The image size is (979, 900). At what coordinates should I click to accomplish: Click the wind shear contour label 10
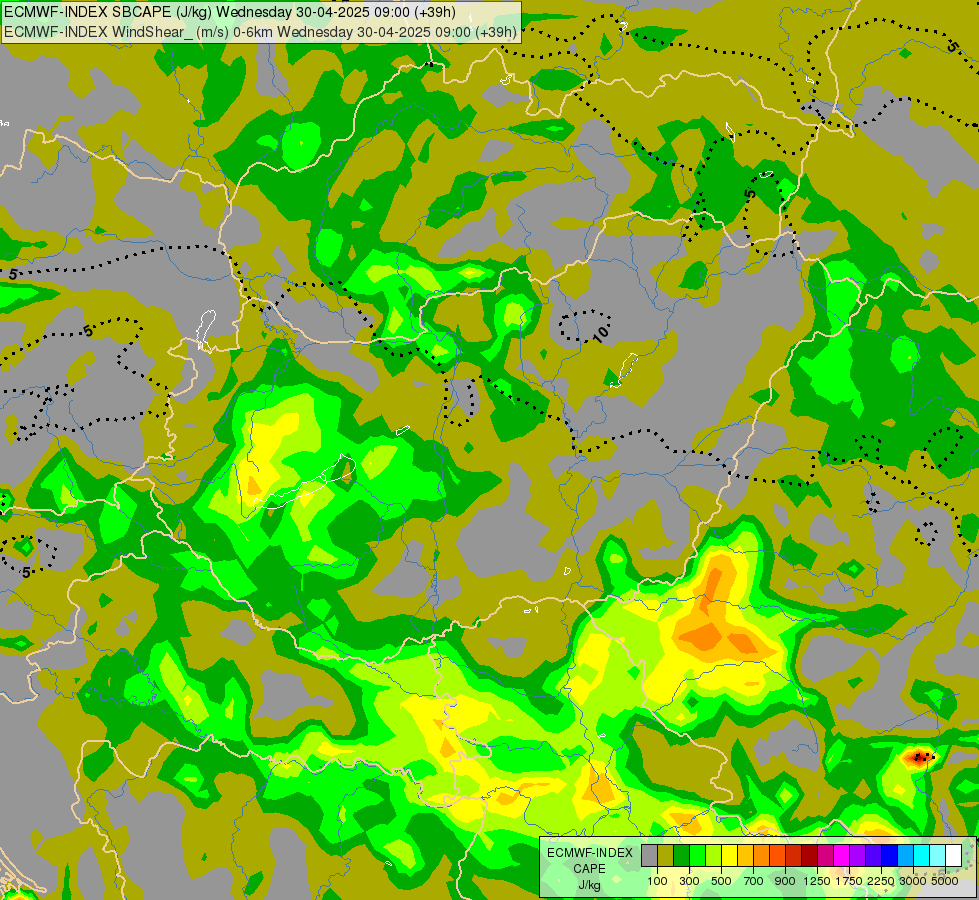[601, 334]
